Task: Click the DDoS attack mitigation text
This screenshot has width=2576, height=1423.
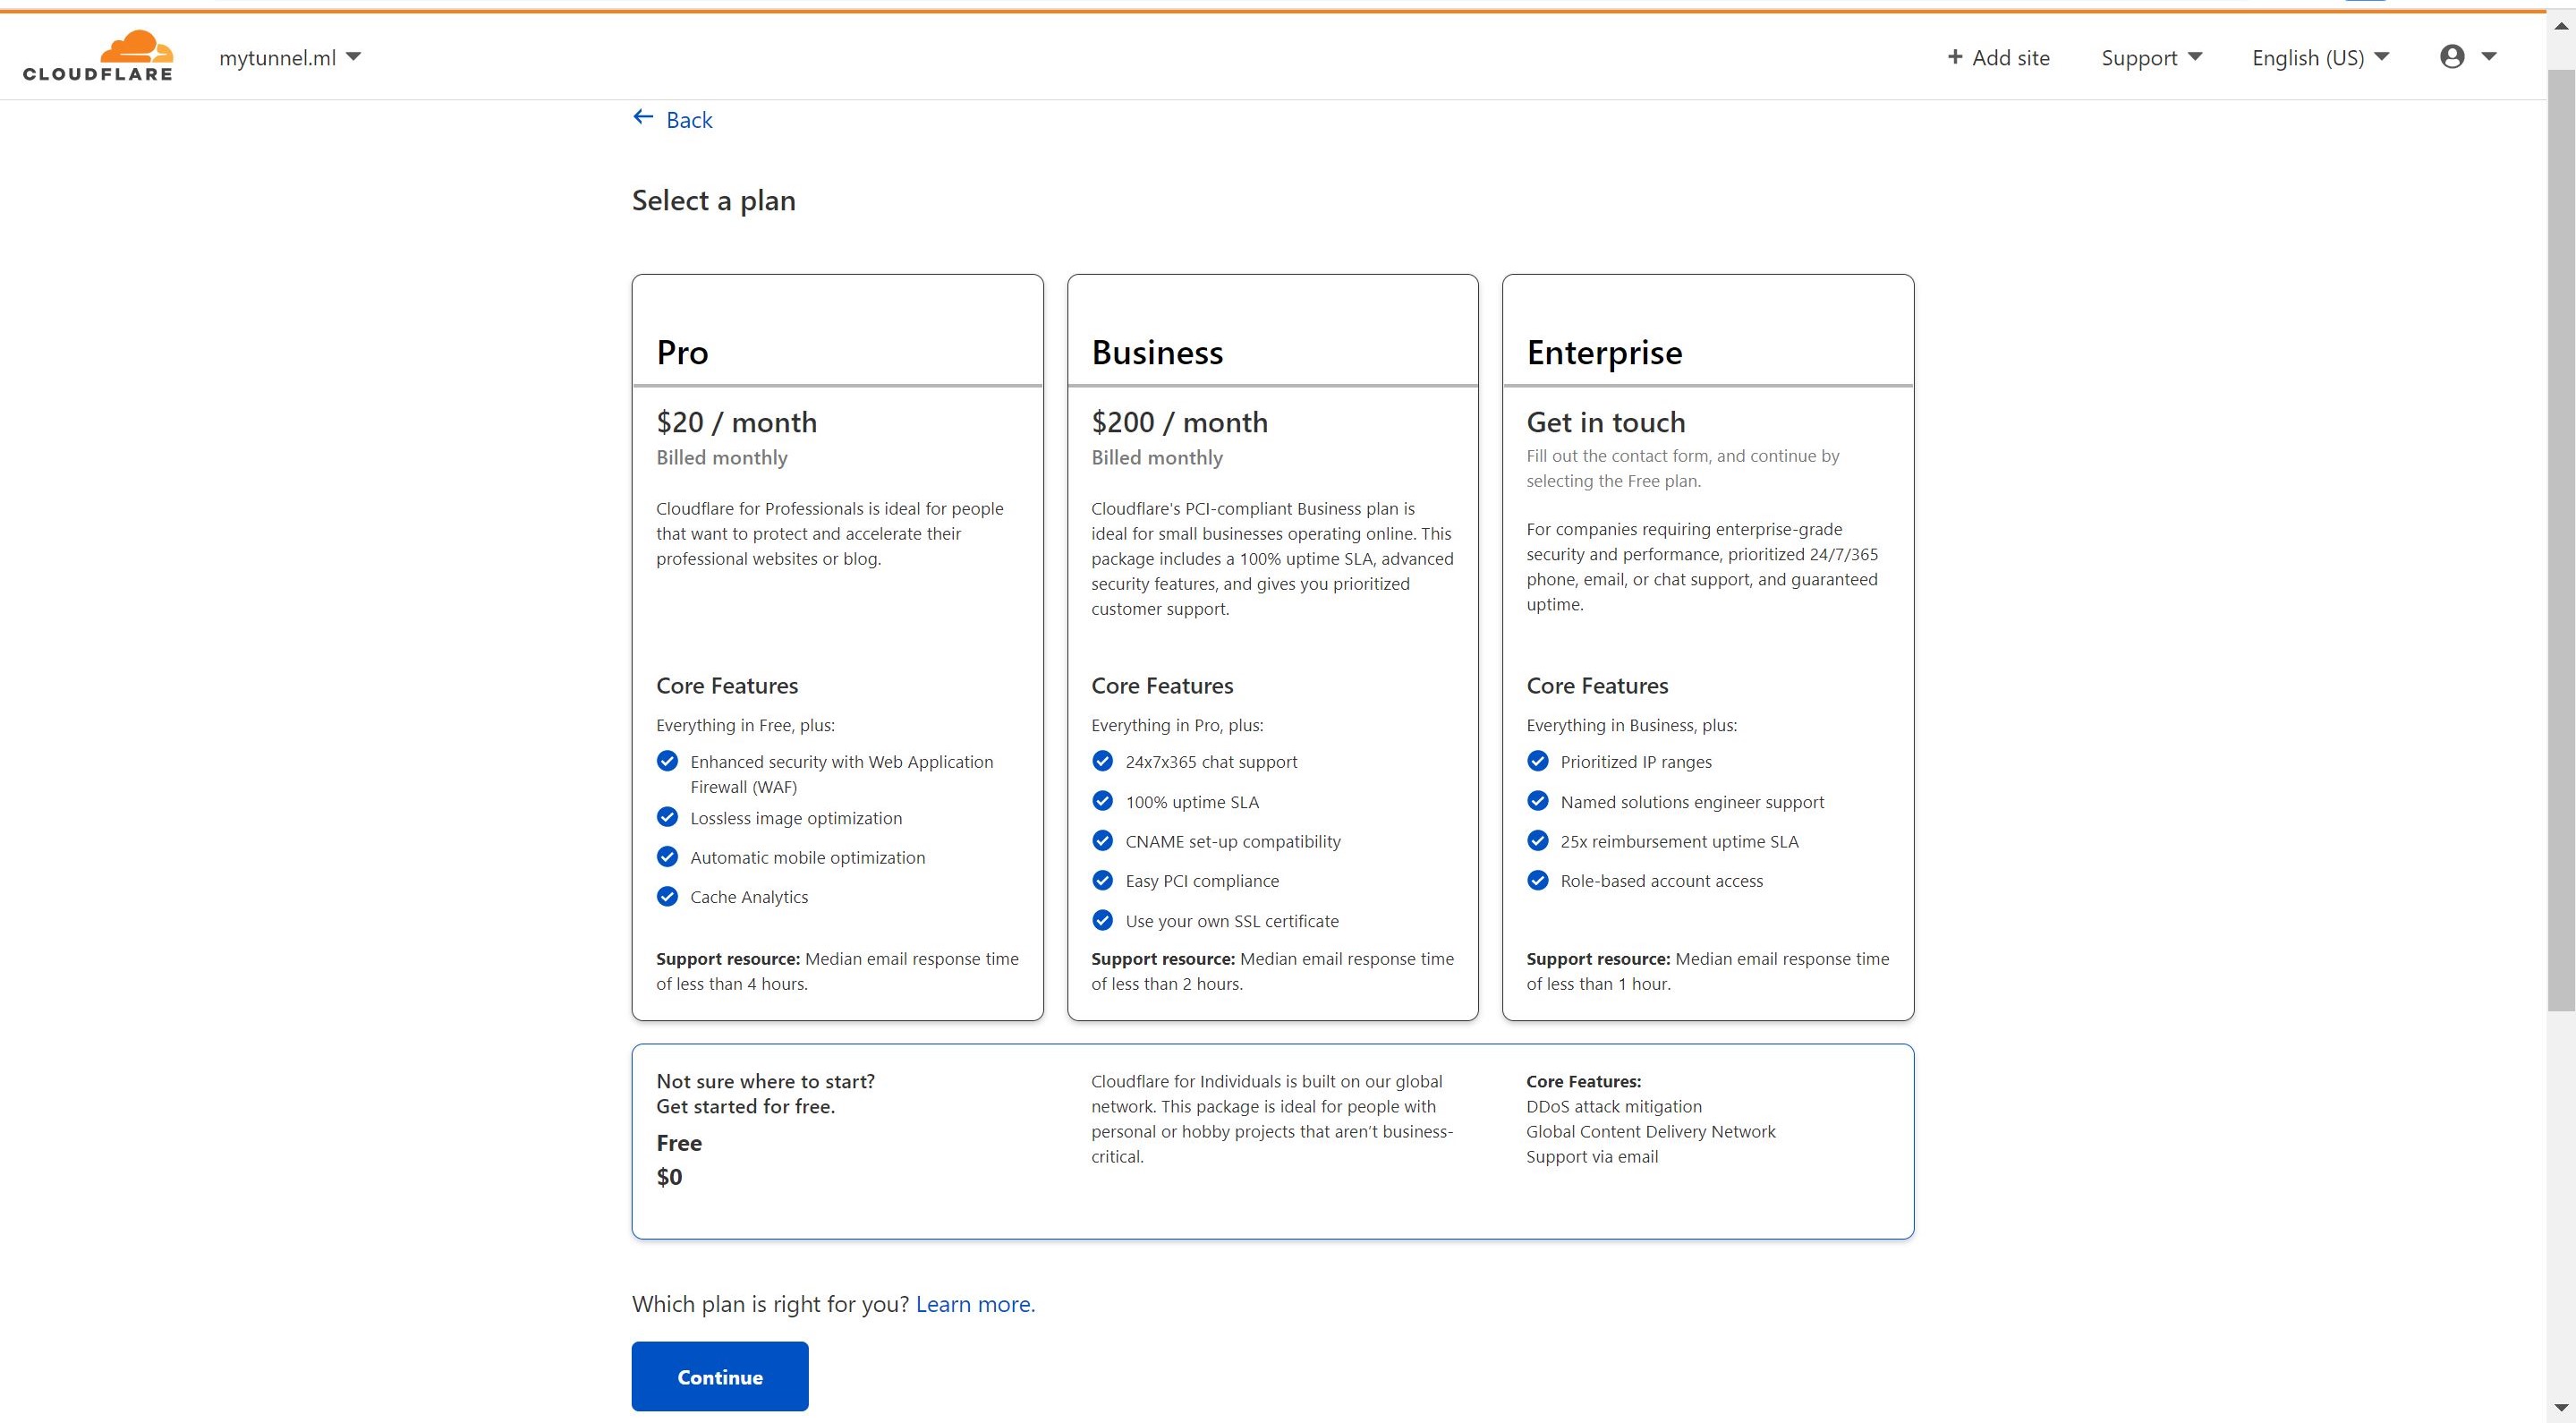Action: click(1613, 1106)
